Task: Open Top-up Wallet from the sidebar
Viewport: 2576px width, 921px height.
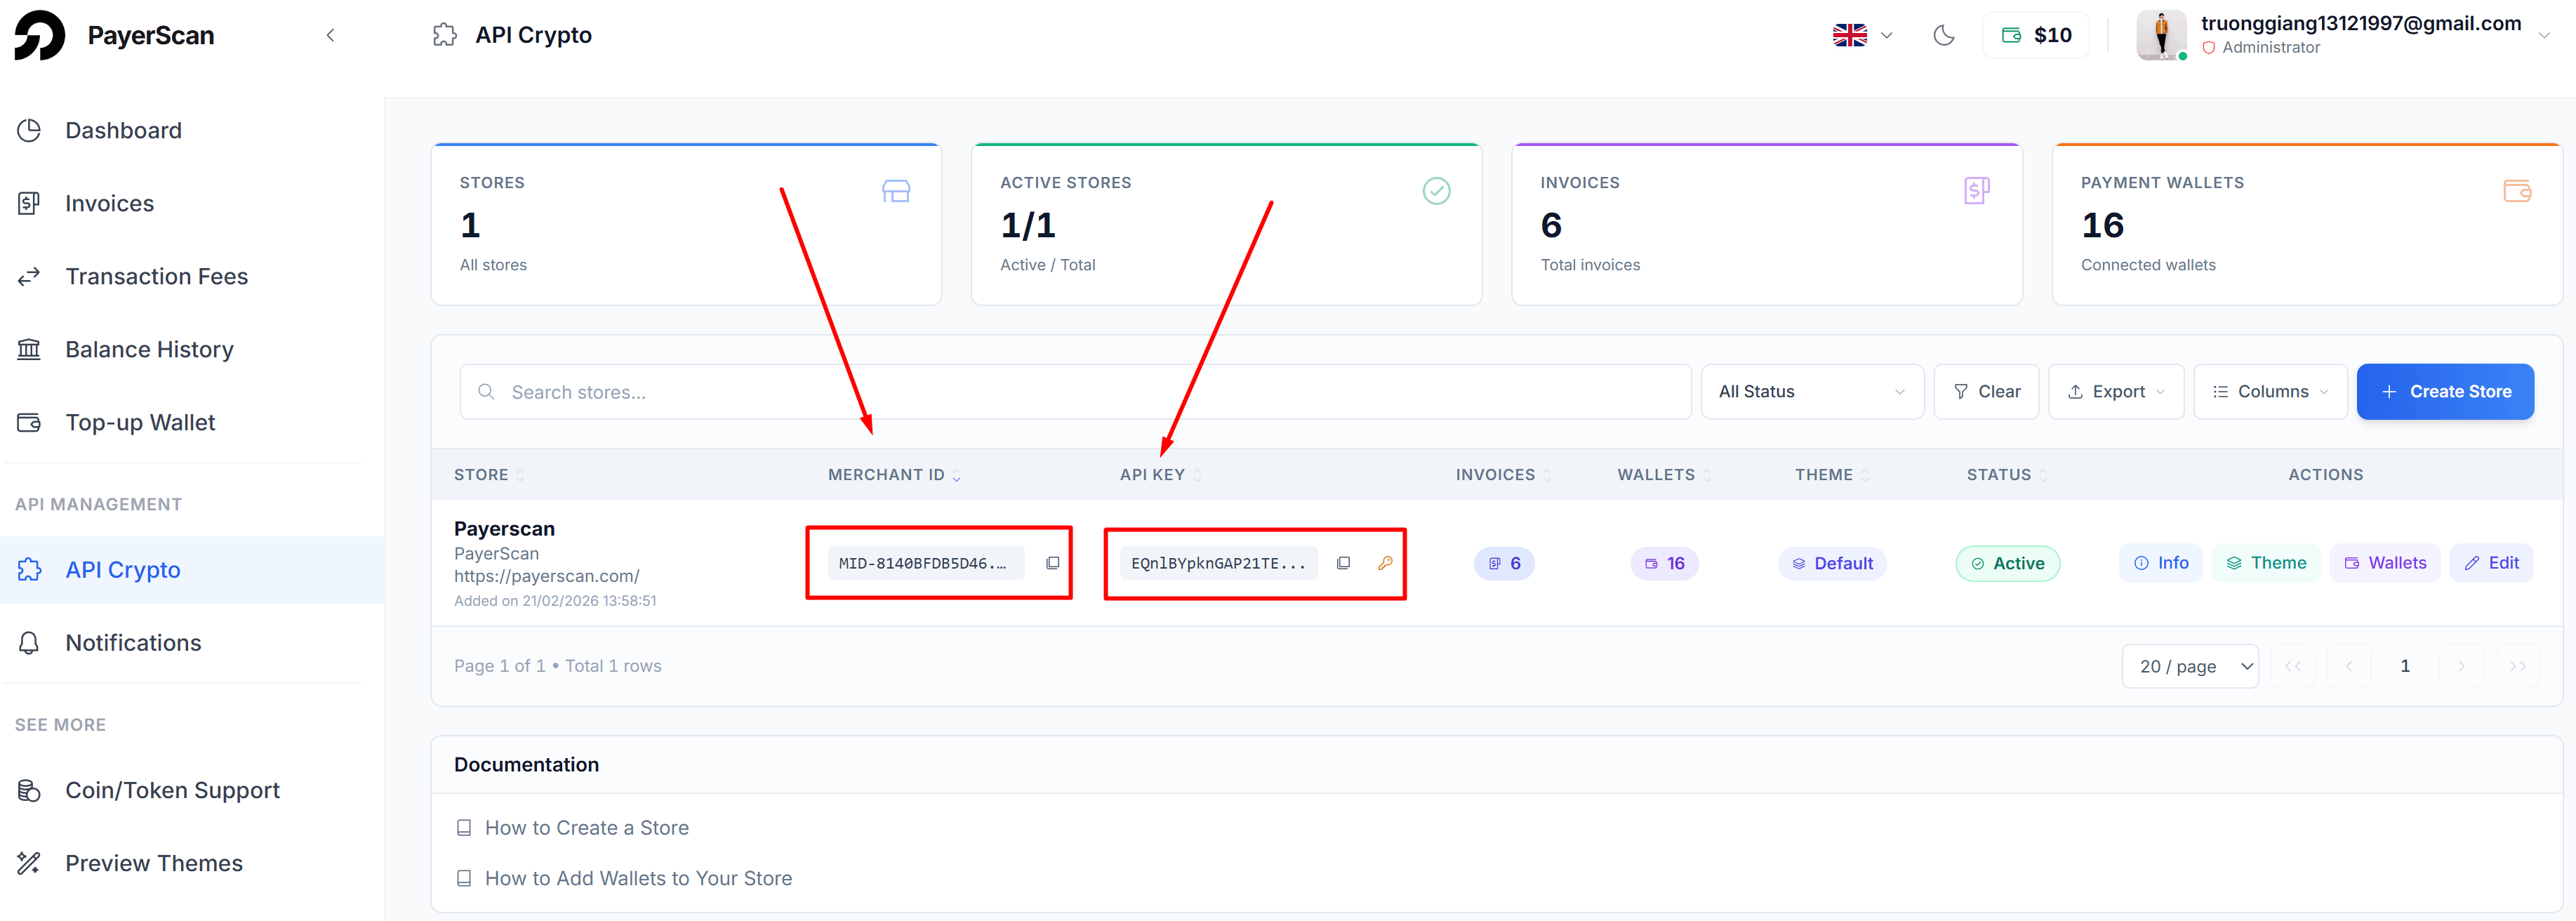Action: pyautogui.click(x=139, y=422)
